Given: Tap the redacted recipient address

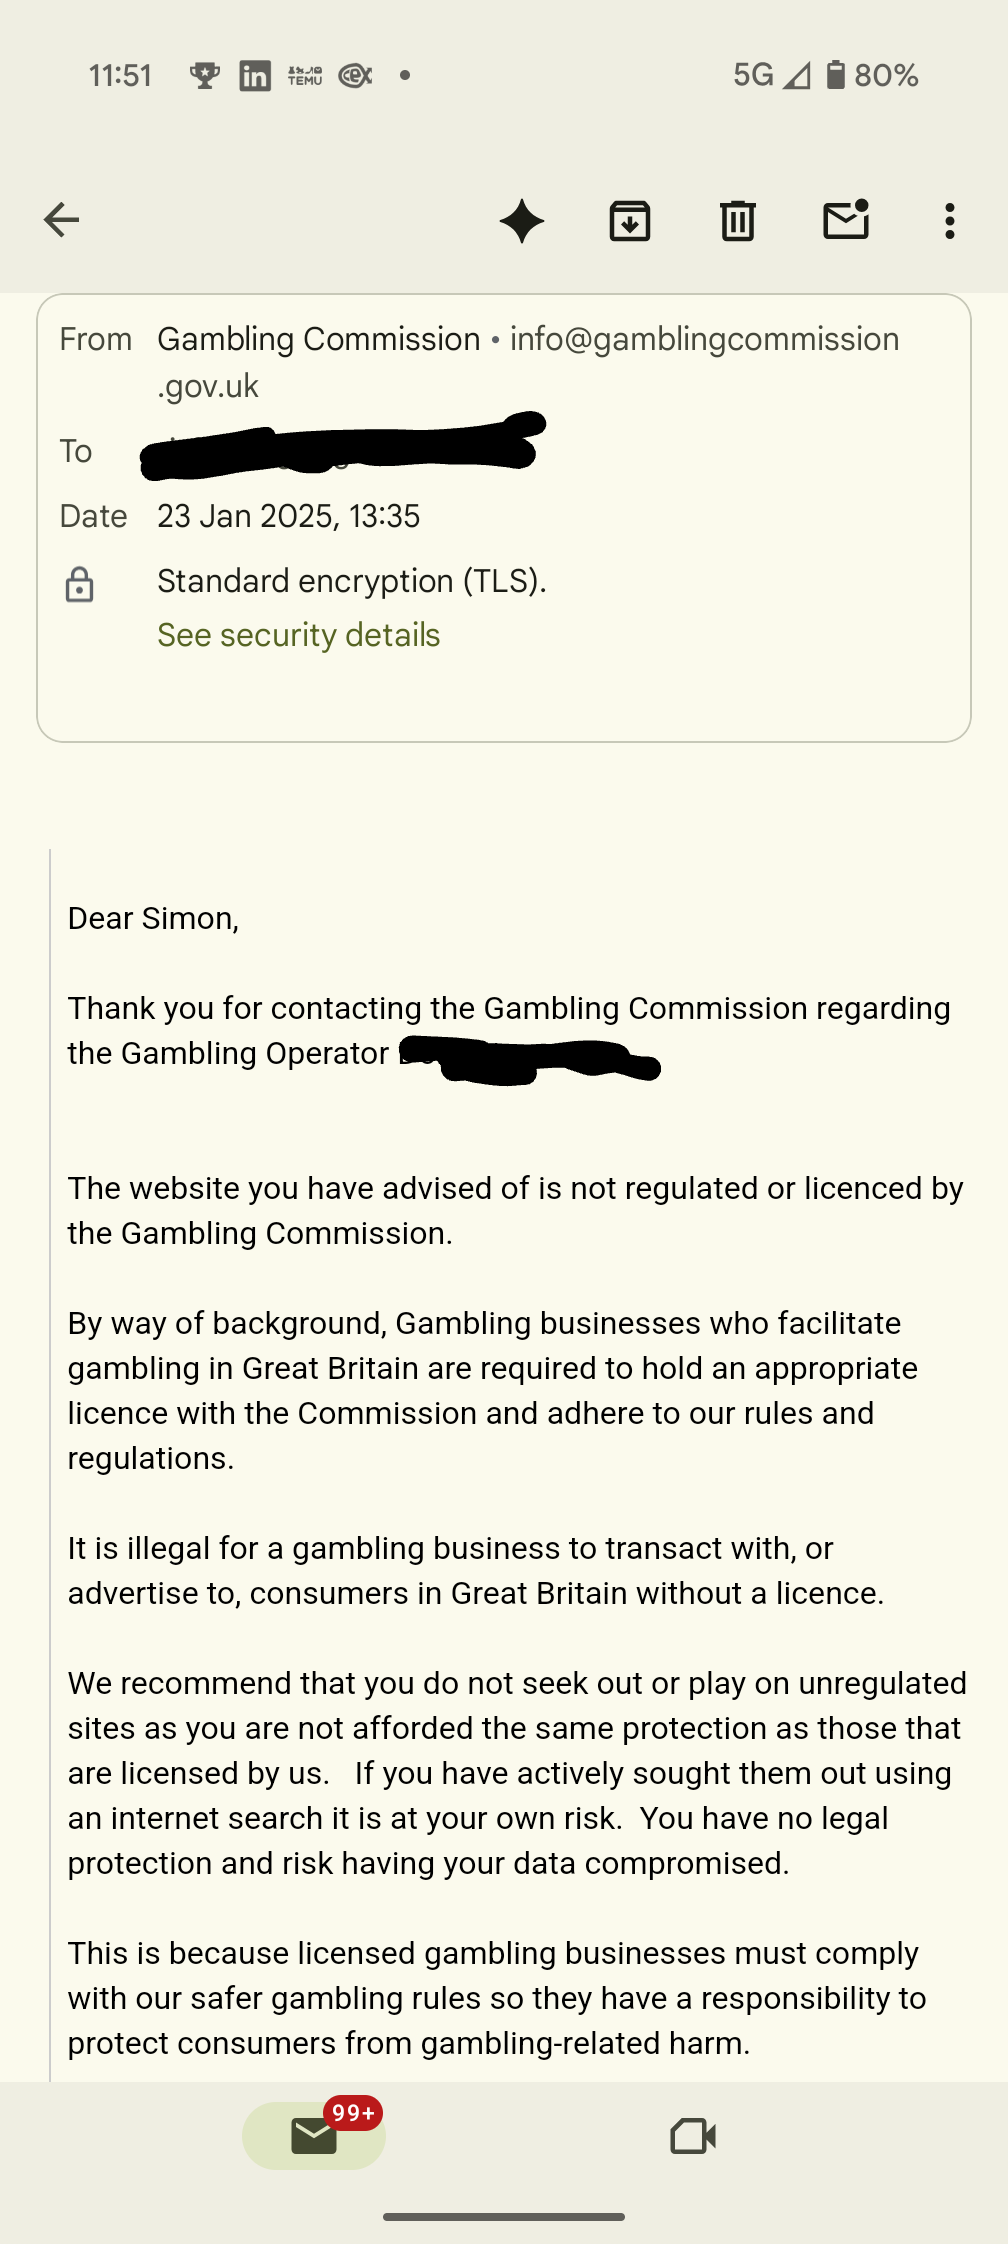Looking at the screenshot, I should (x=340, y=451).
